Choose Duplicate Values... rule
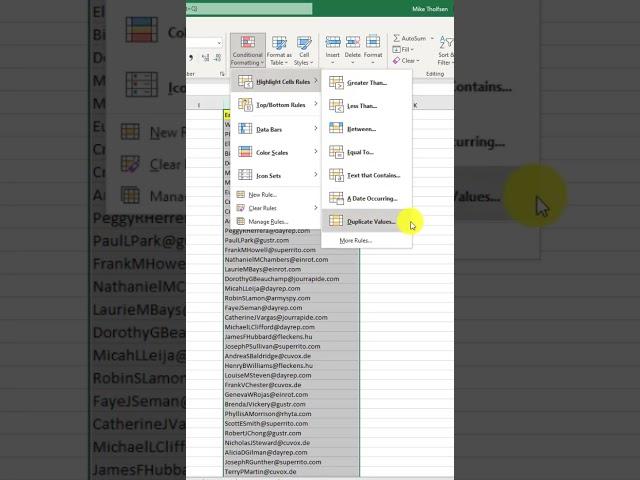Screen dimensions: 640x480 [367, 221]
